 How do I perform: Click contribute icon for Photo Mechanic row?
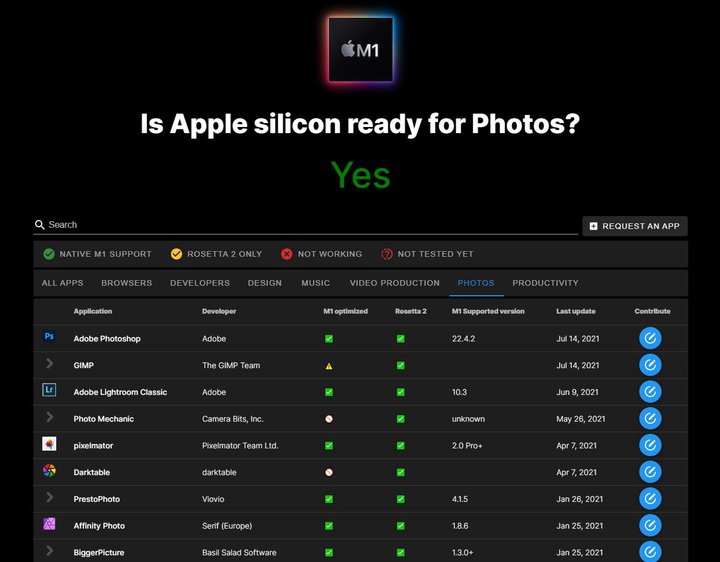click(650, 419)
